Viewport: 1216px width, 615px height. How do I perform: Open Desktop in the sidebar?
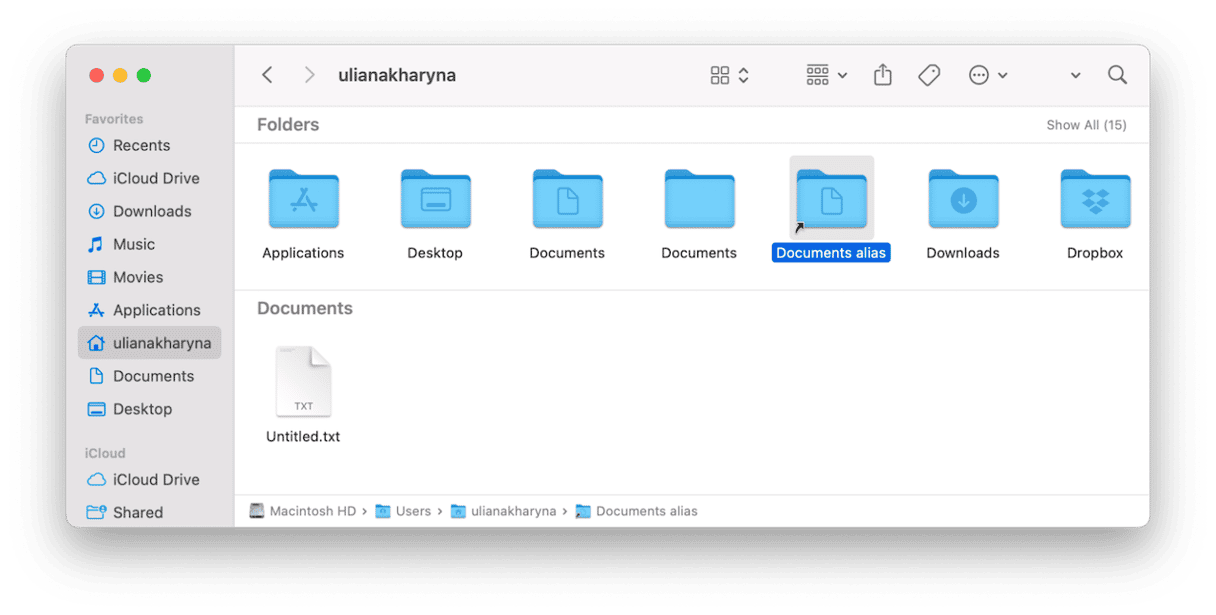tap(150, 409)
